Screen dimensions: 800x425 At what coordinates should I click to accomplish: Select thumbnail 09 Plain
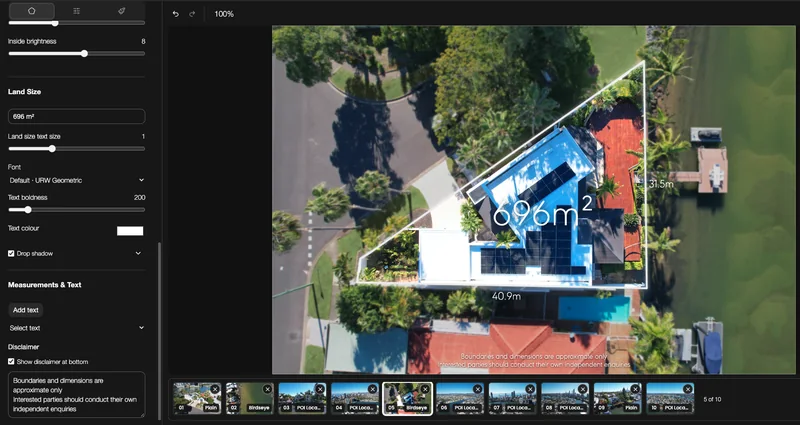click(617, 398)
